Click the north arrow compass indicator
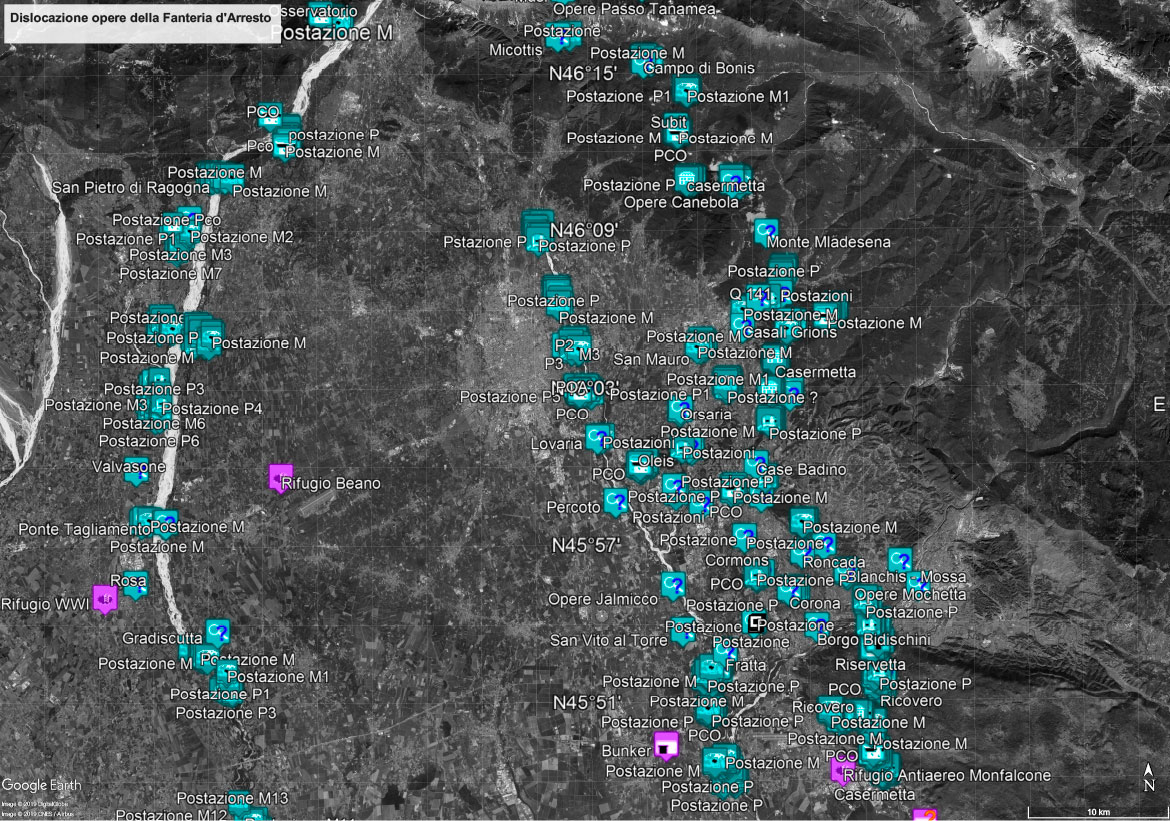This screenshot has height=821, width=1170. coord(1149,777)
